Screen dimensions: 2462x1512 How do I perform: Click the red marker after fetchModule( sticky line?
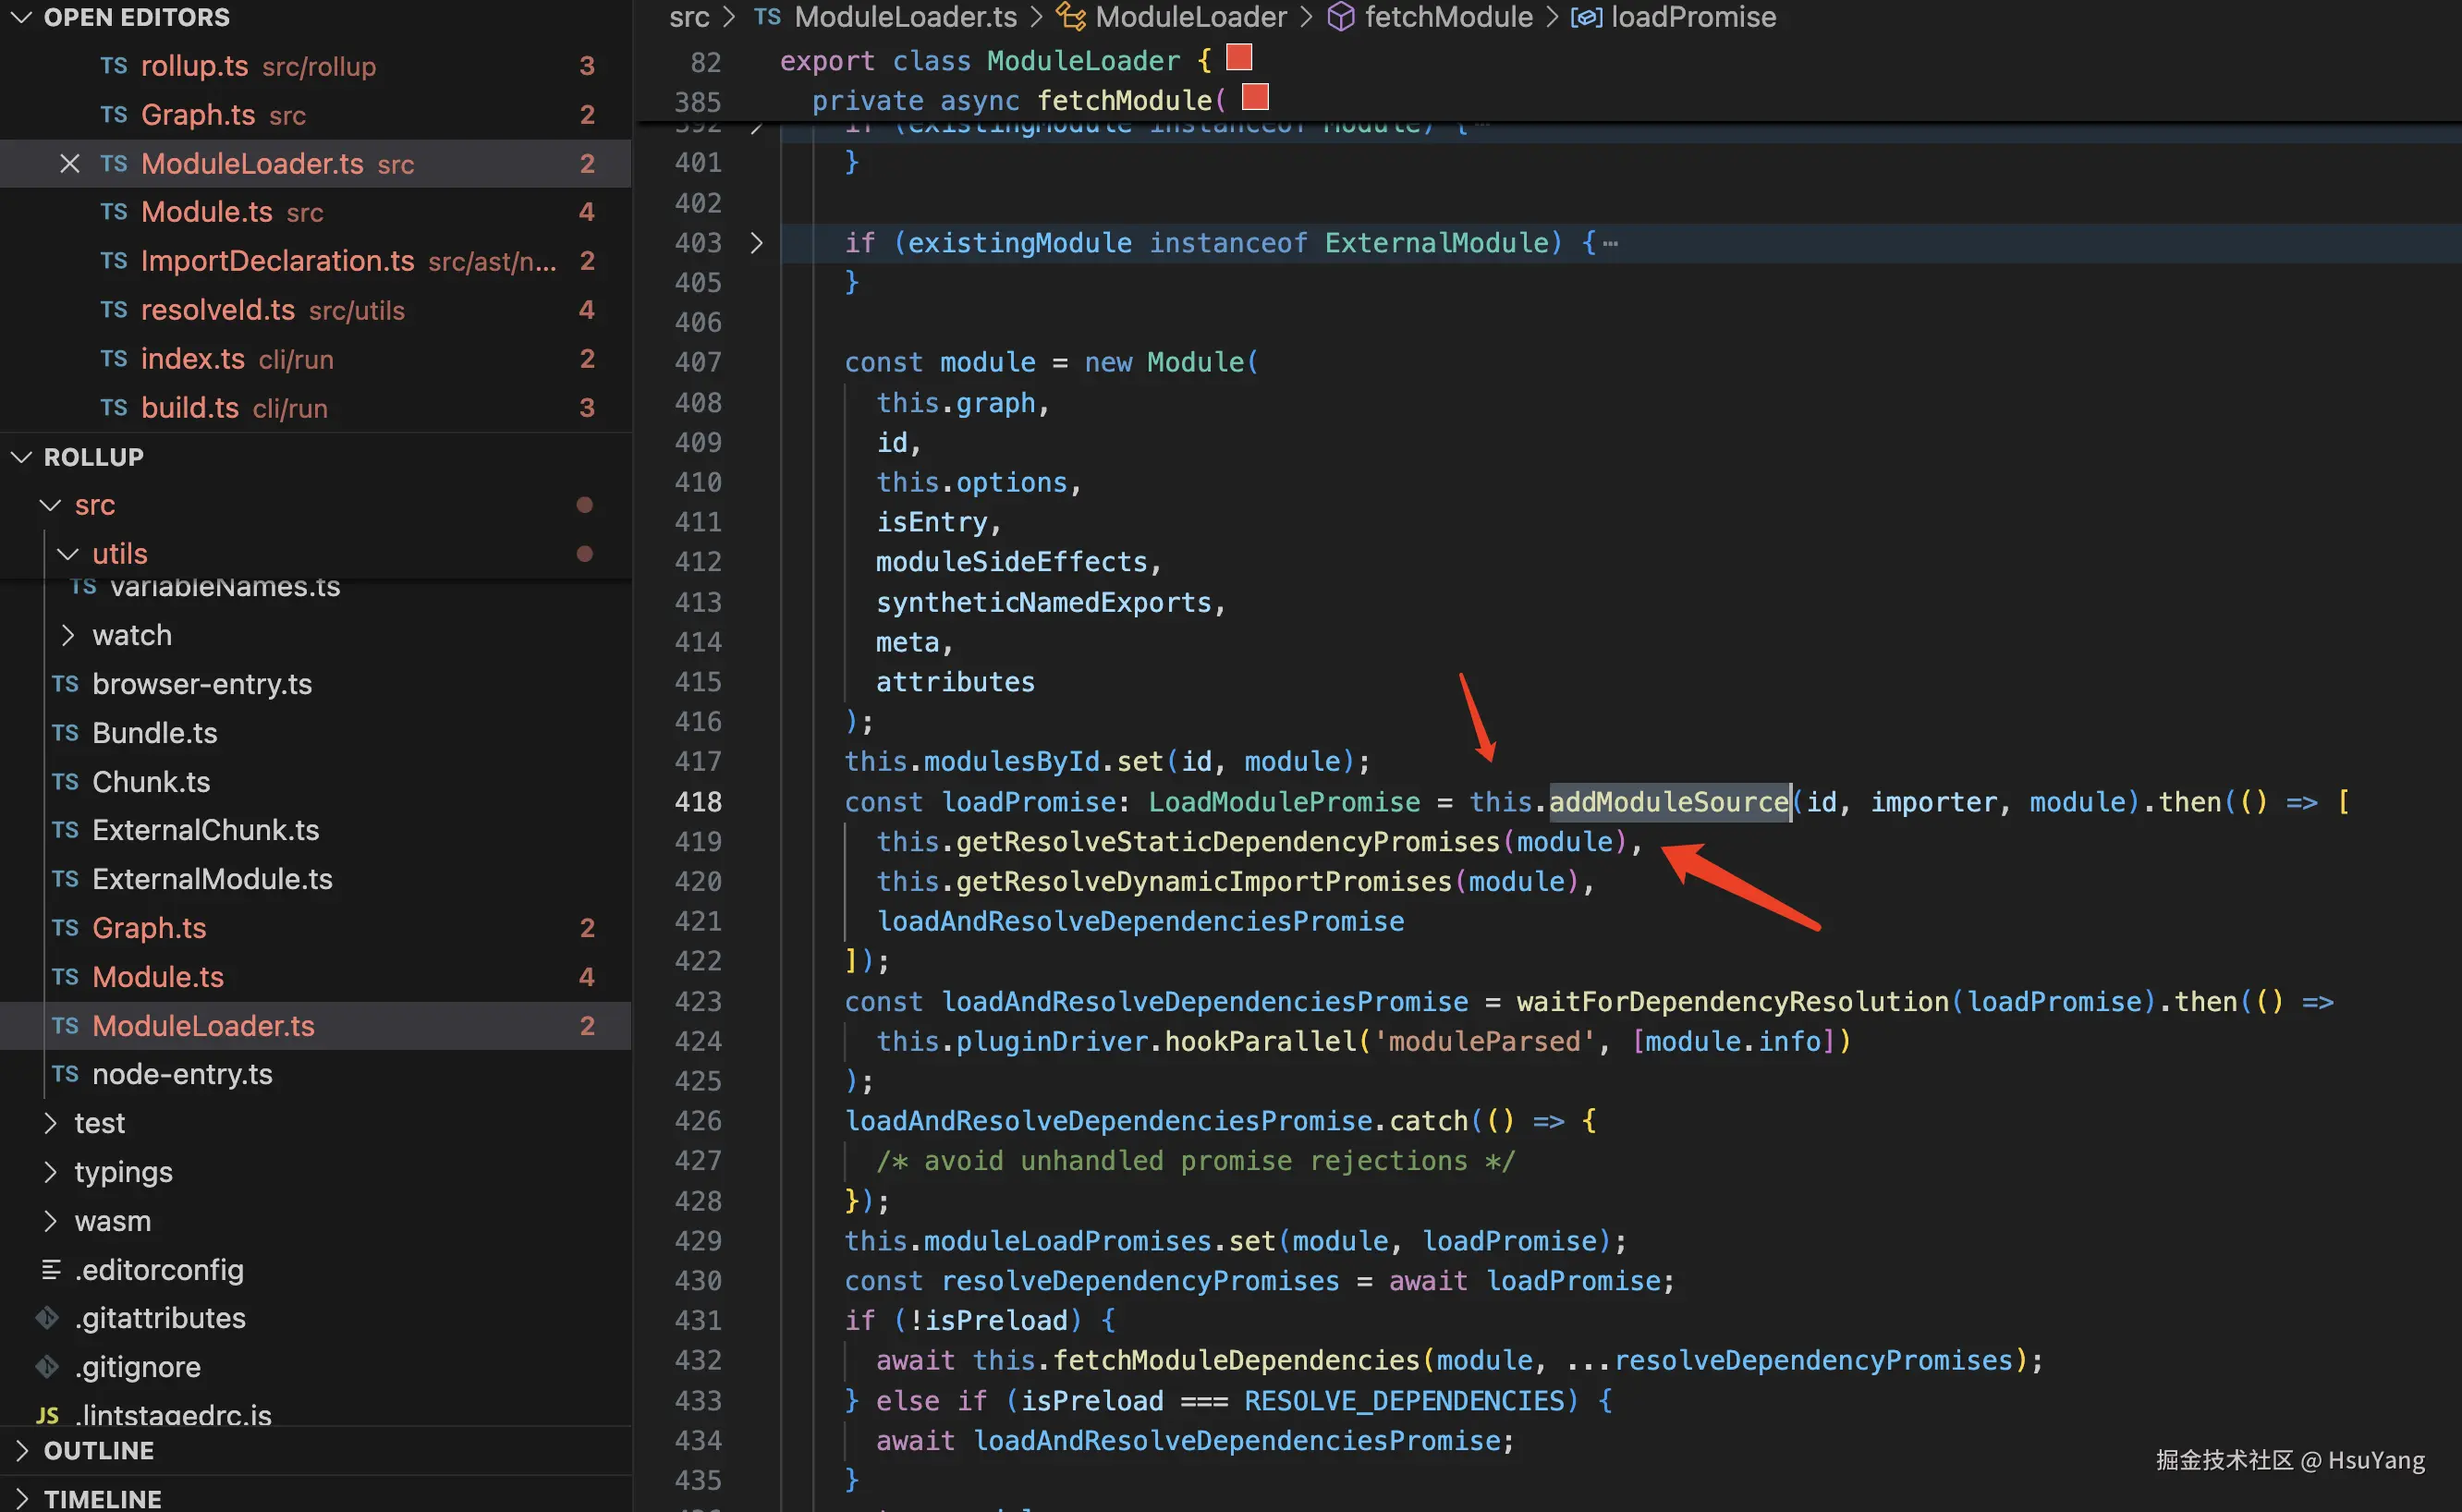(x=1254, y=97)
